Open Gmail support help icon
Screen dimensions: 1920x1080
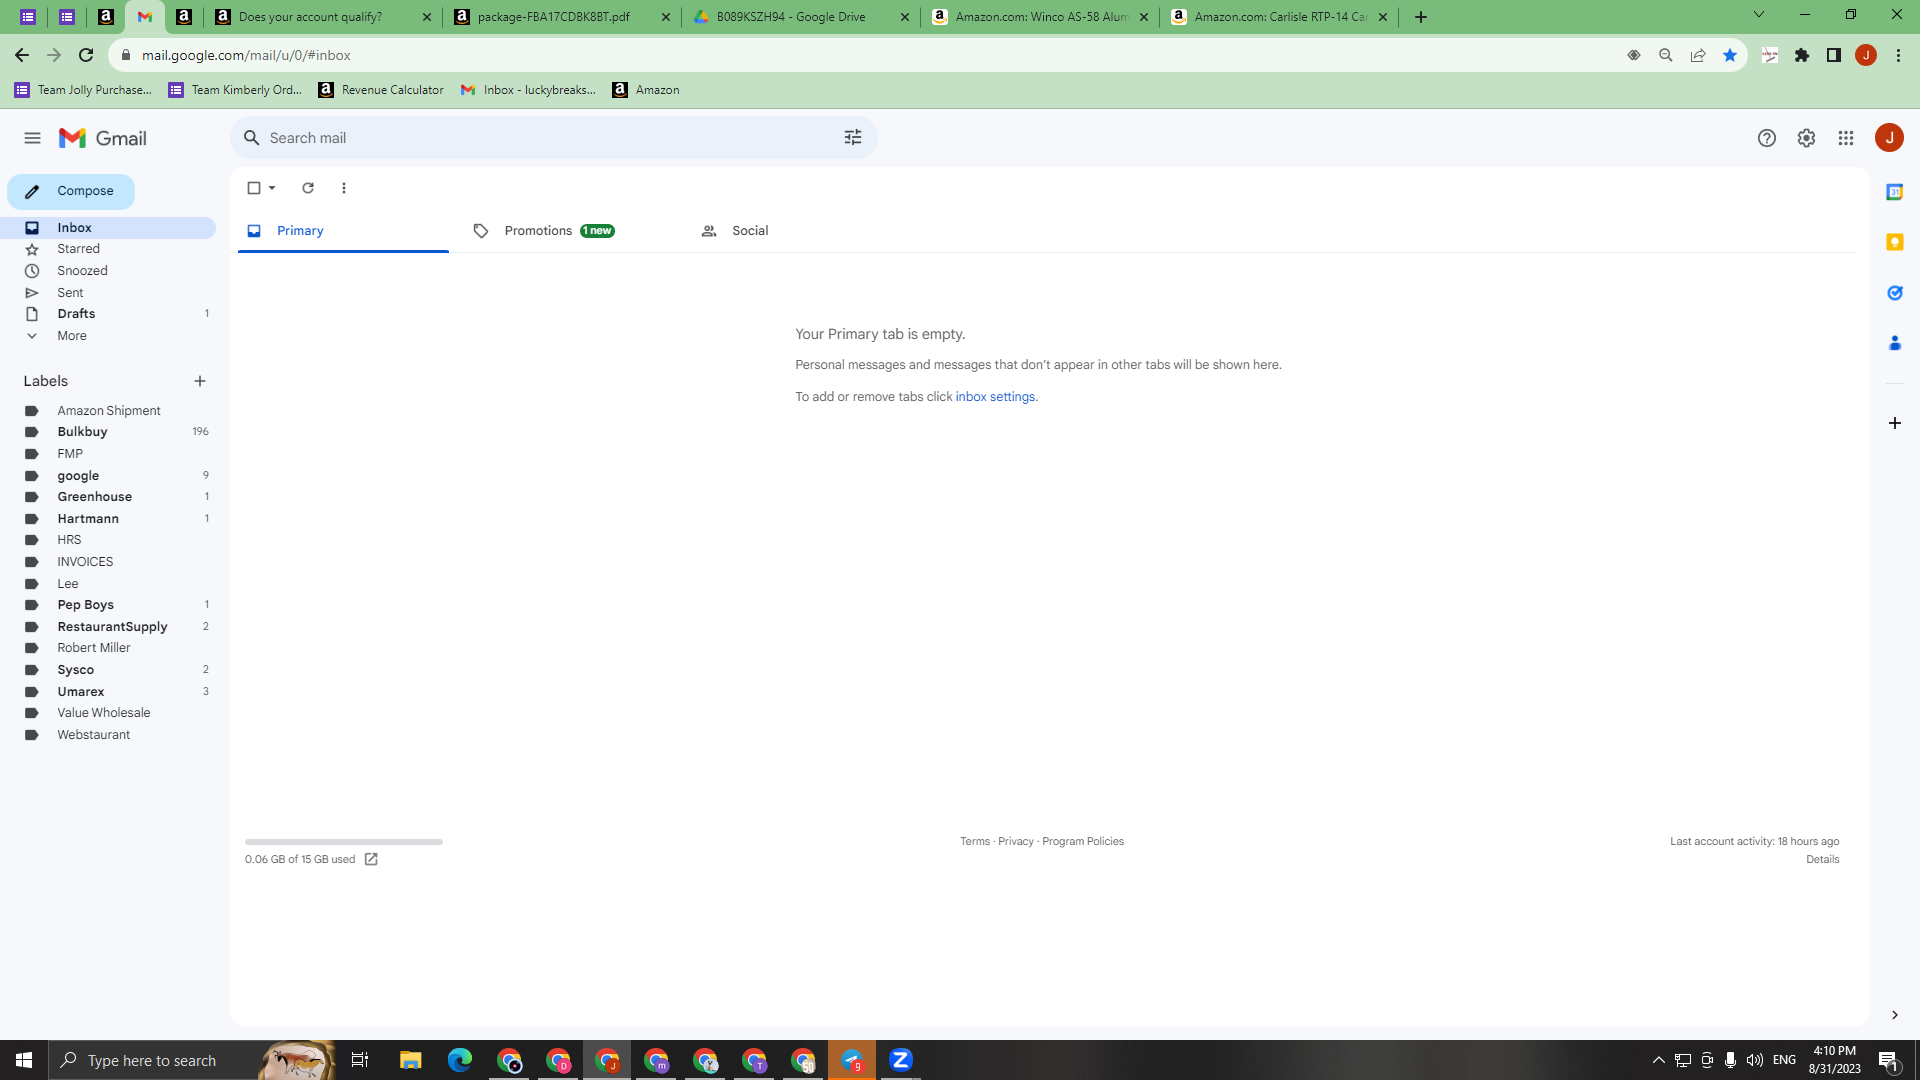[x=1767, y=138]
